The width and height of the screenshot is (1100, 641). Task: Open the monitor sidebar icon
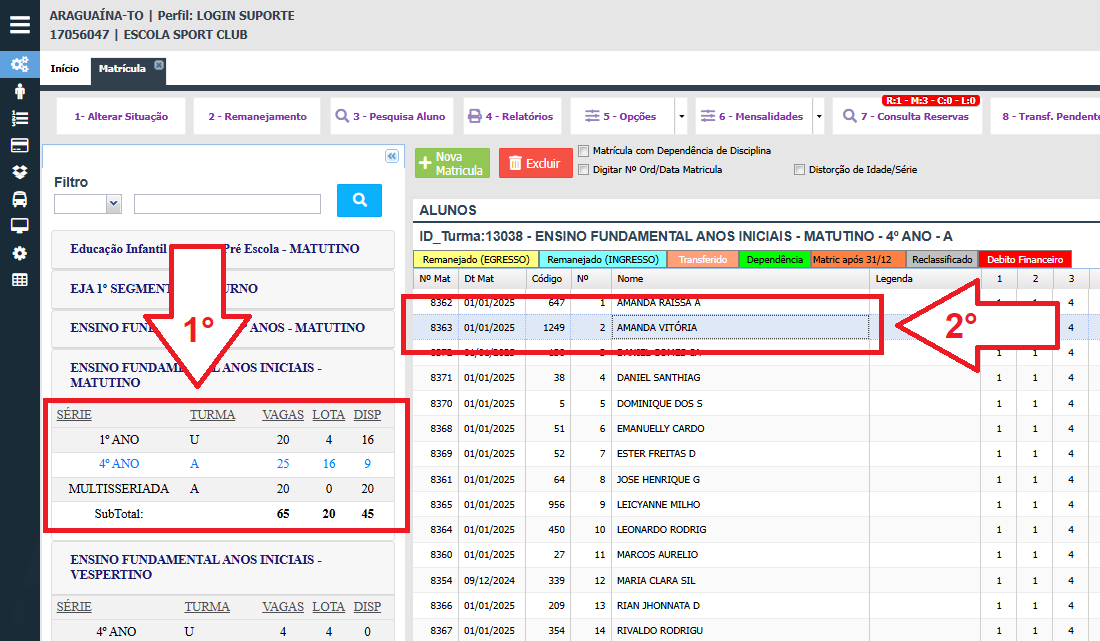20,226
